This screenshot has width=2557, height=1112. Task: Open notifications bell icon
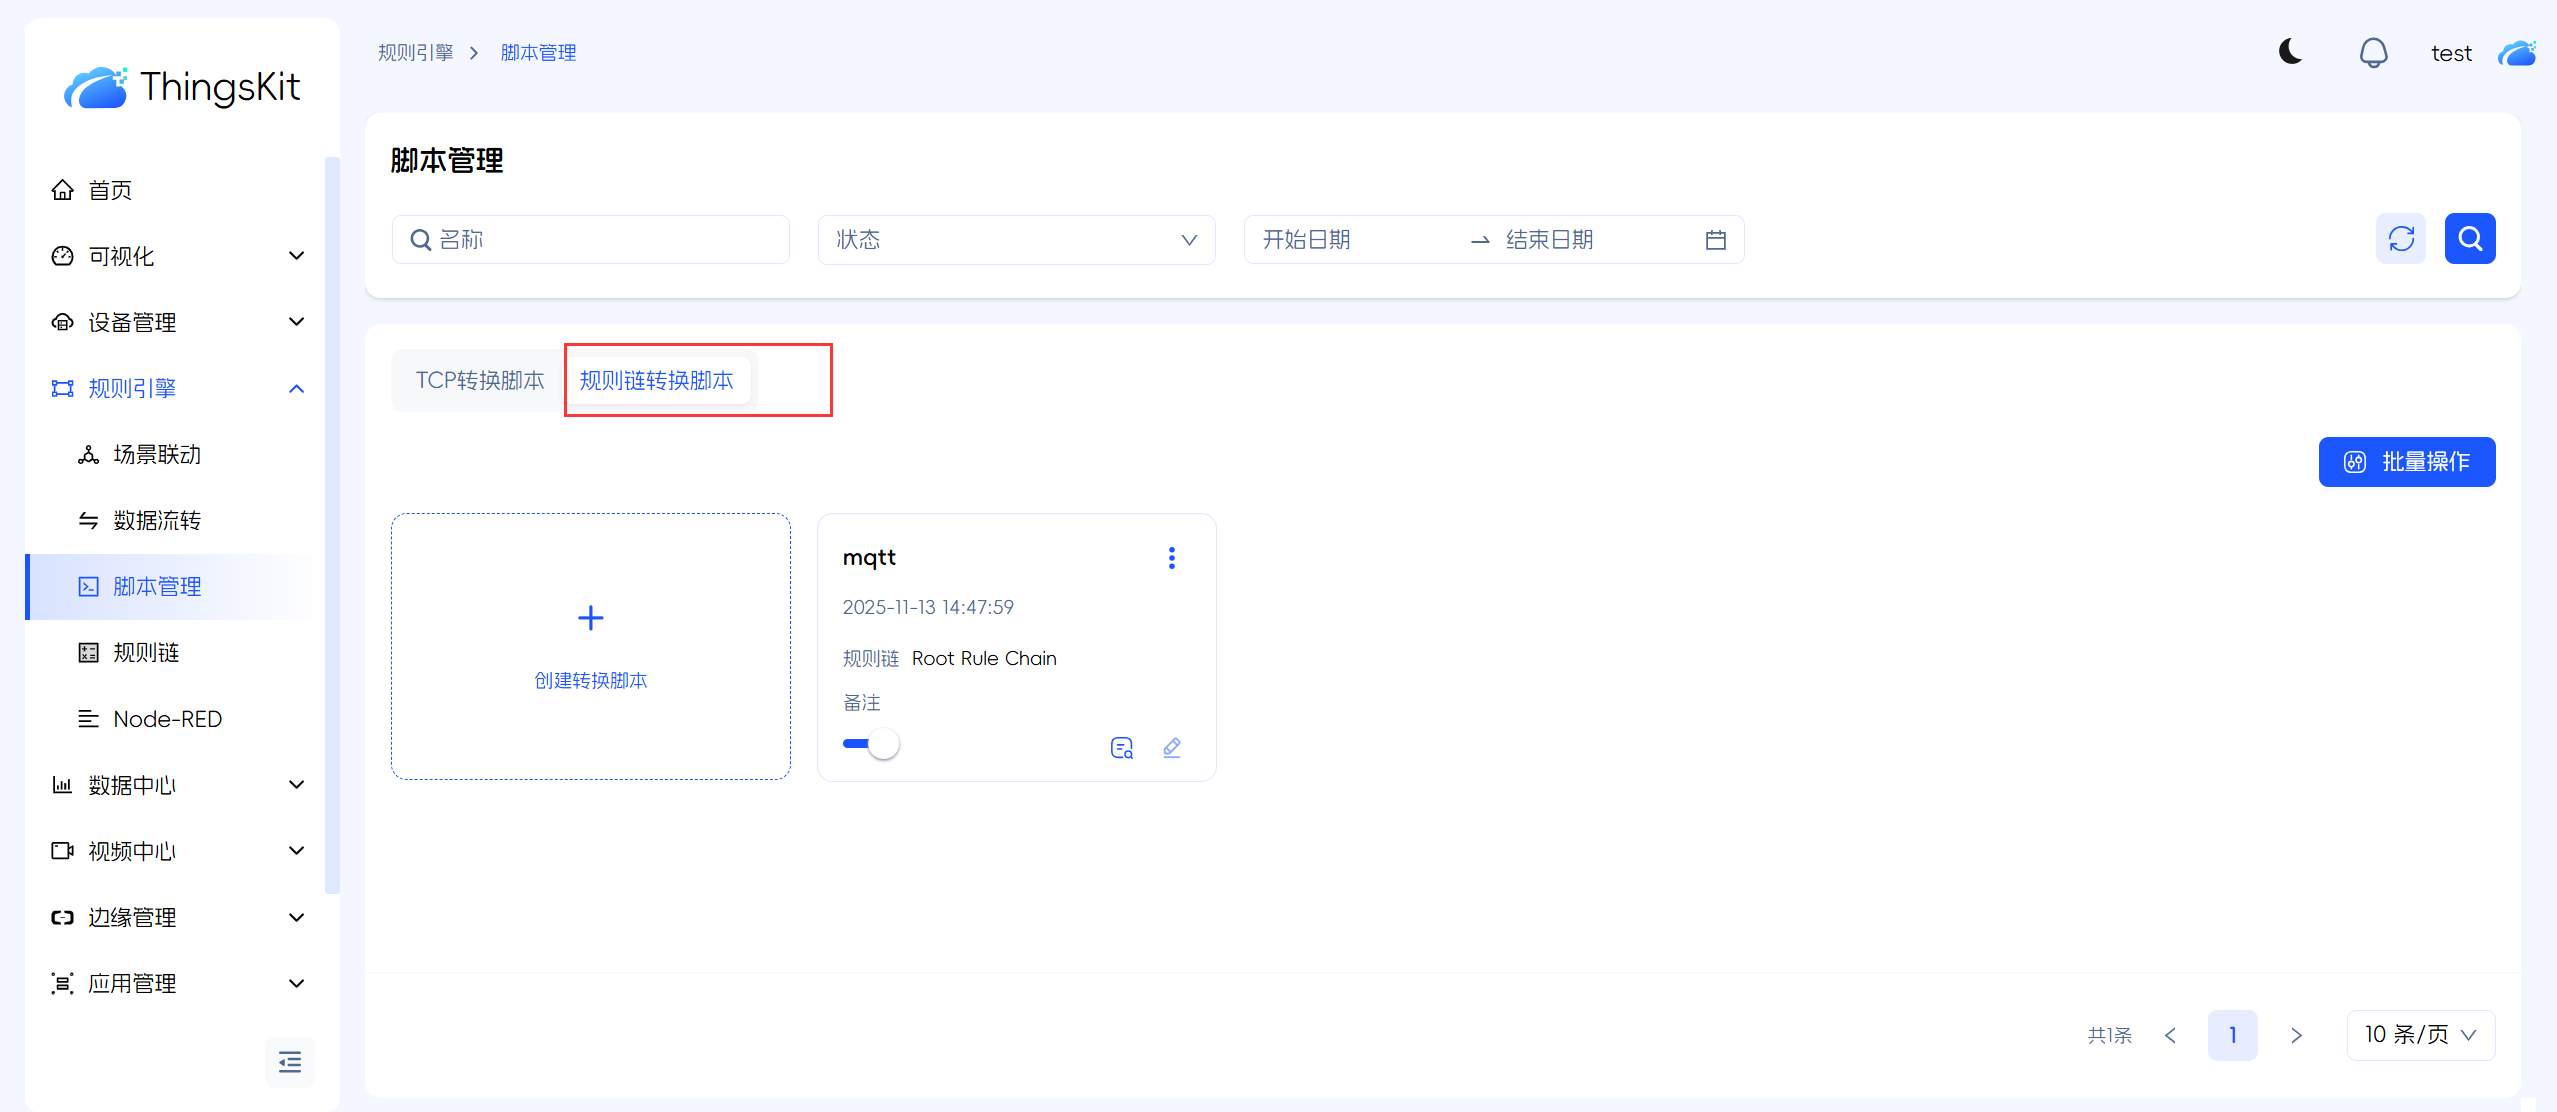[x=2373, y=52]
